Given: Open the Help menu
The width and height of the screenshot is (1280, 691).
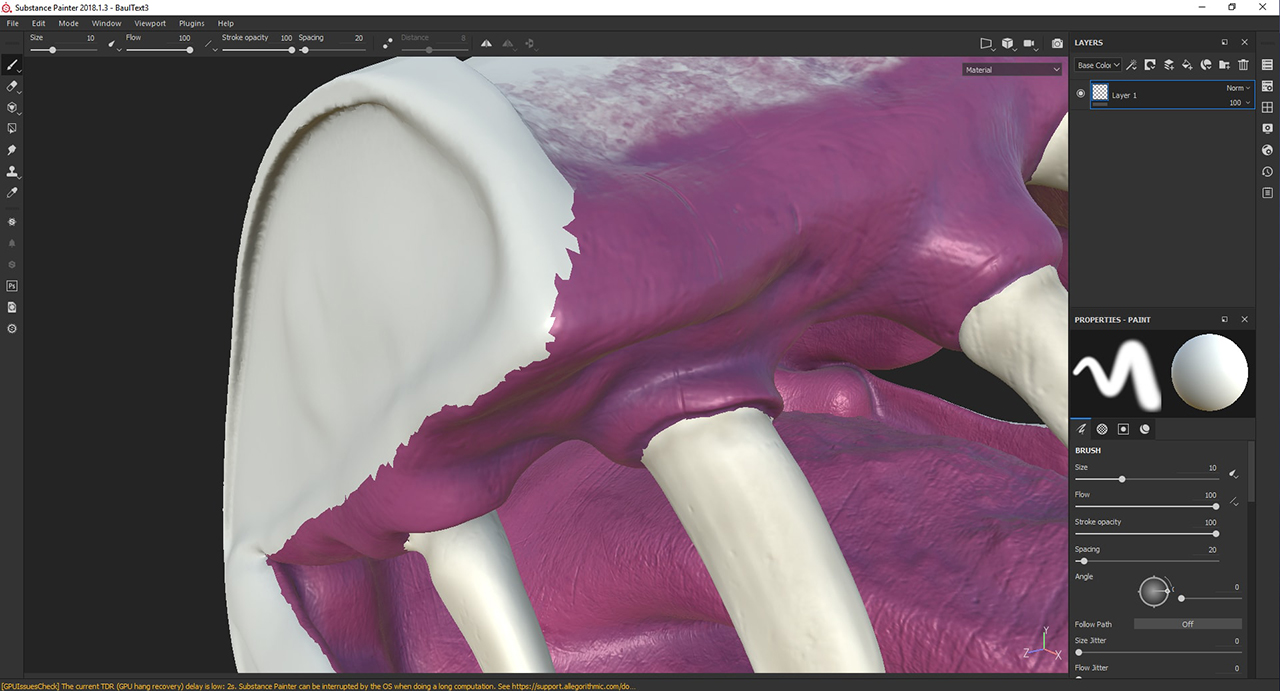Looking at the screenshot, I should coord(225,23).
